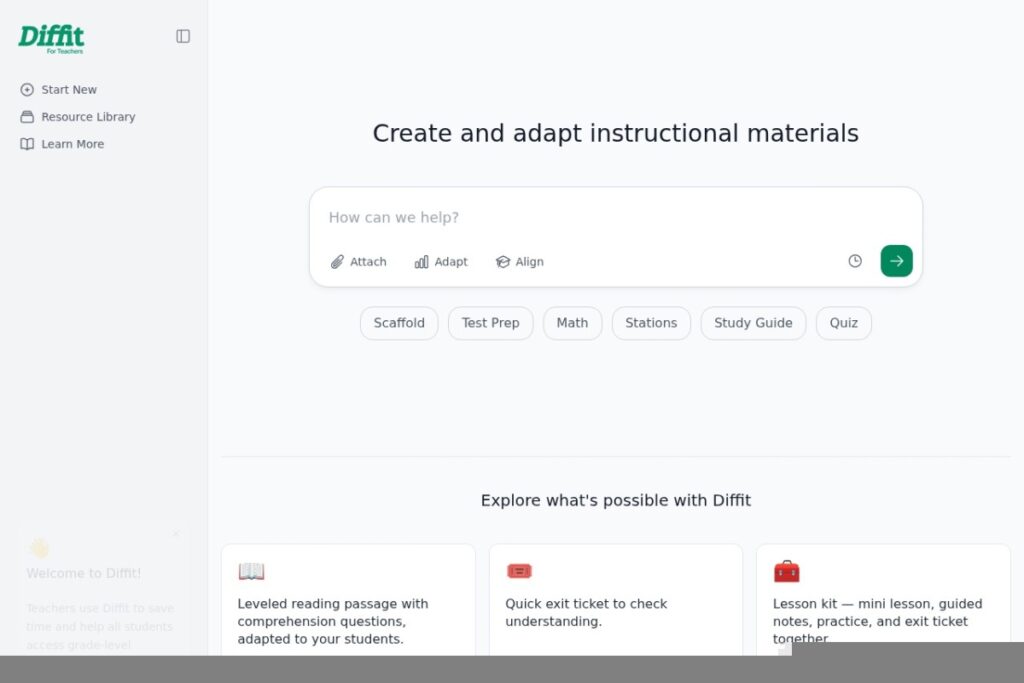Viewport: 1024px width, 683px height.
Task: Select the Quiz chip
Action: (x=844, y=323)
